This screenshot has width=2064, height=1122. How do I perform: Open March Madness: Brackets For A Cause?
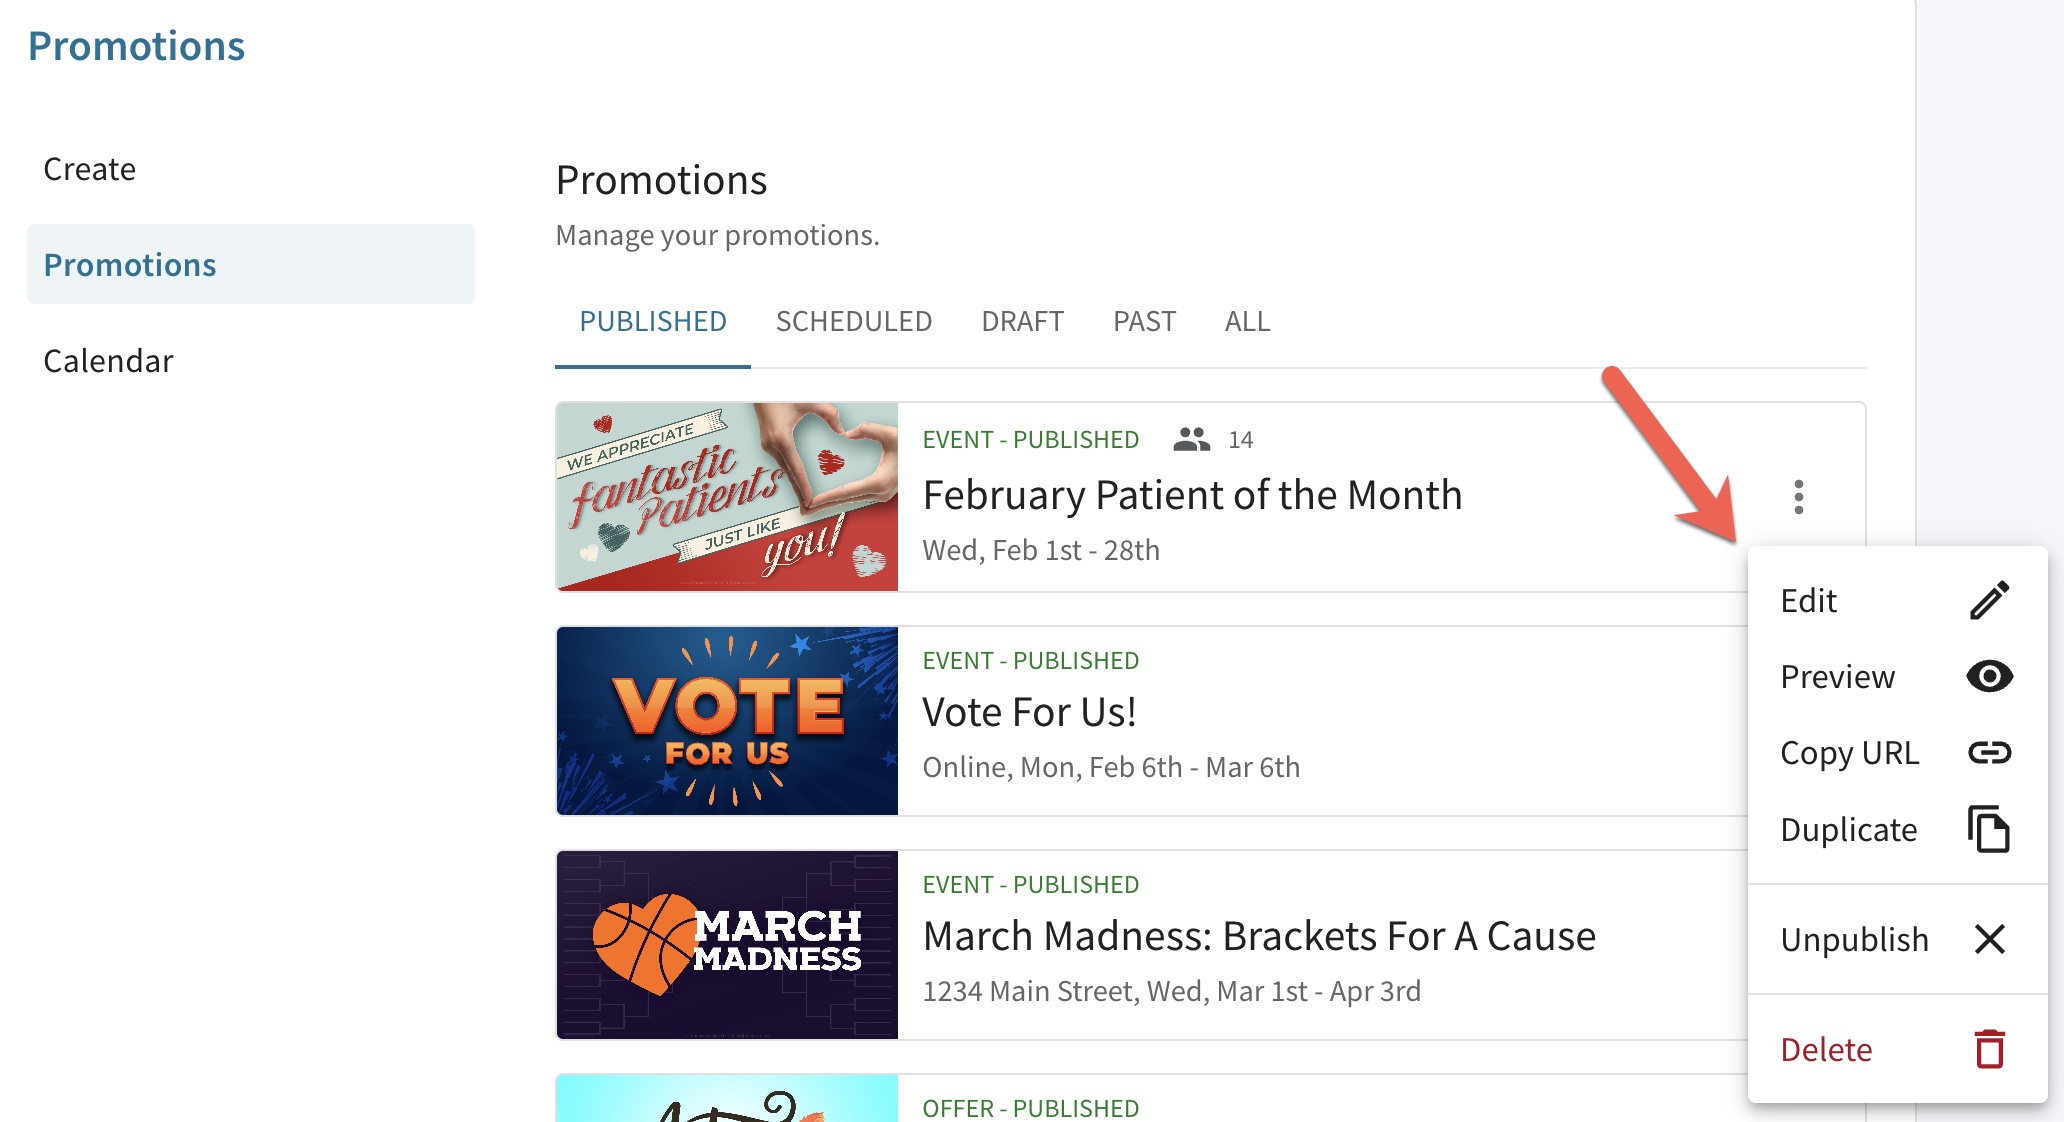(1259, 937)
